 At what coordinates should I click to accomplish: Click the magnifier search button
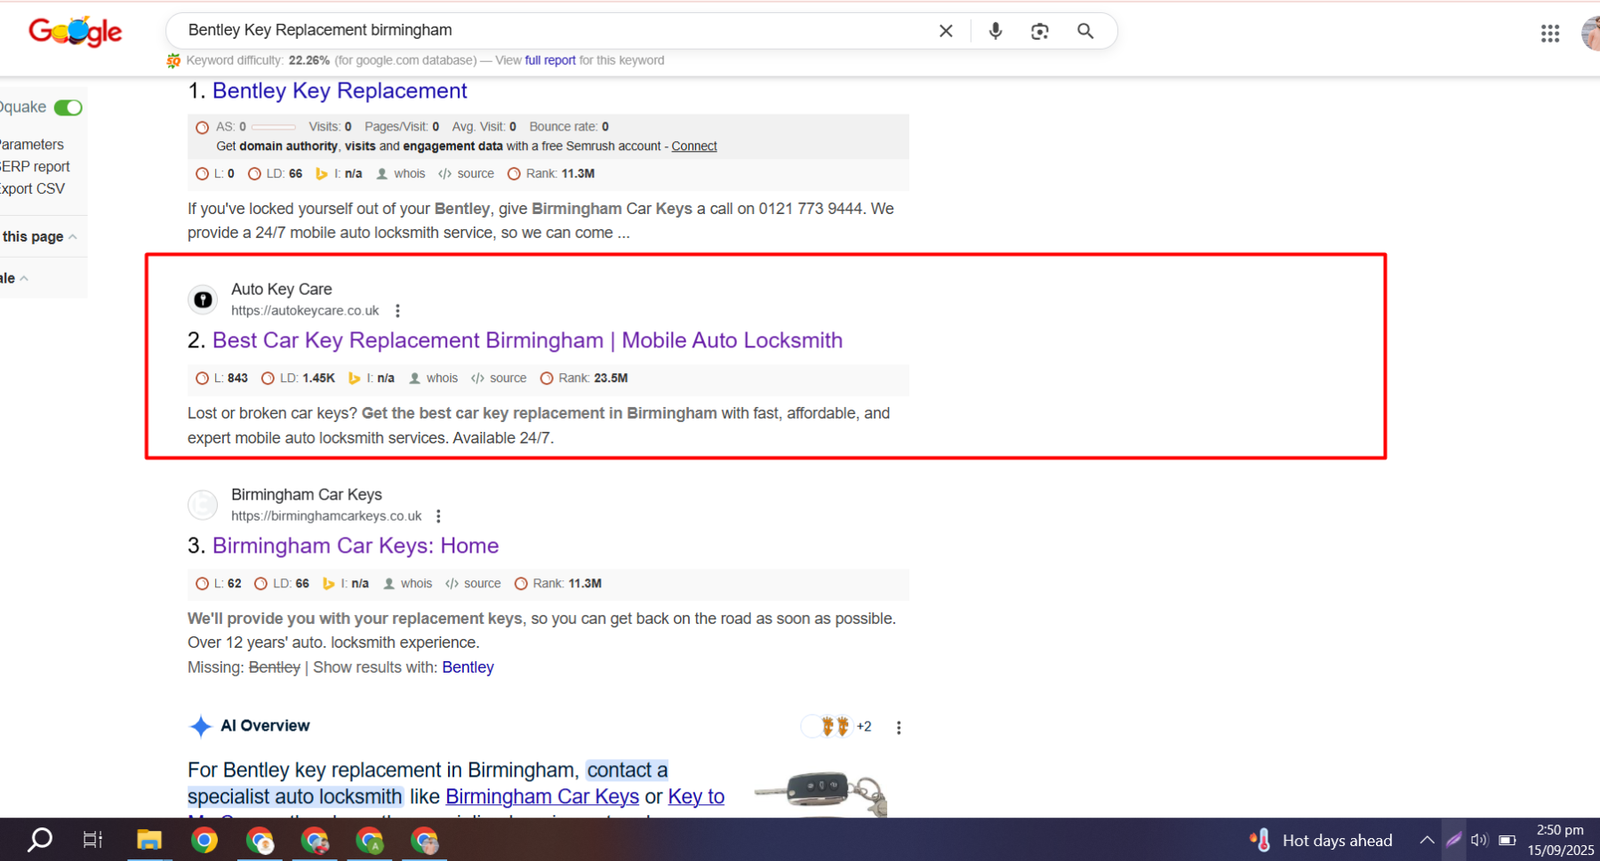click(x=1085, y=31)
